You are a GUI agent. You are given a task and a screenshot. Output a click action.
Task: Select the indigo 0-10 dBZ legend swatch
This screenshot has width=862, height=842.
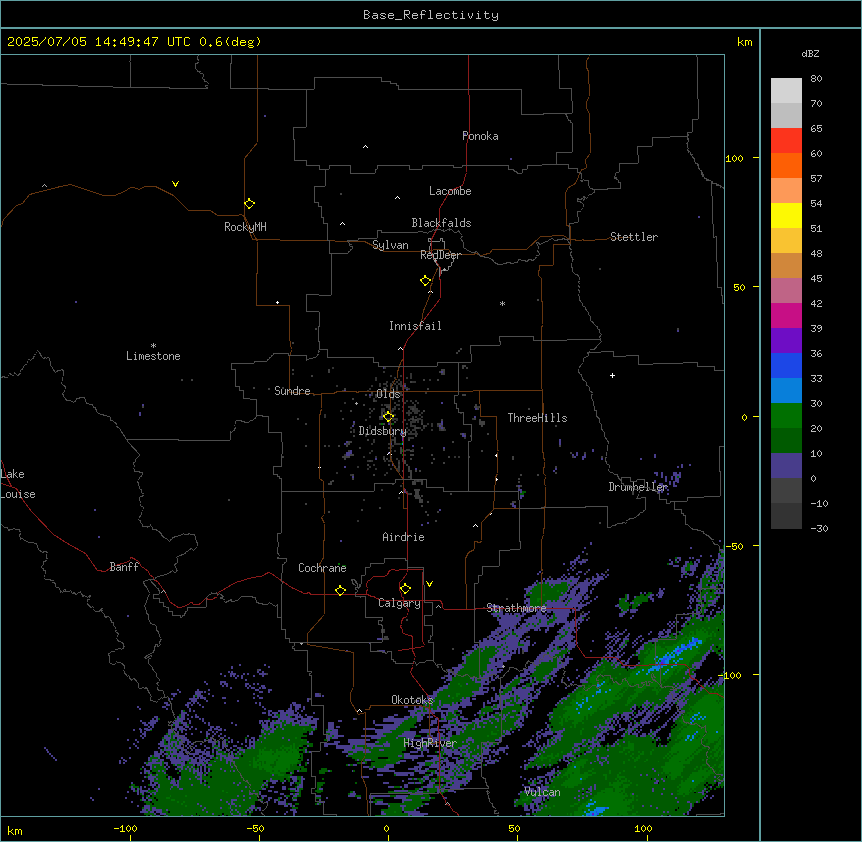coord(786,466)
